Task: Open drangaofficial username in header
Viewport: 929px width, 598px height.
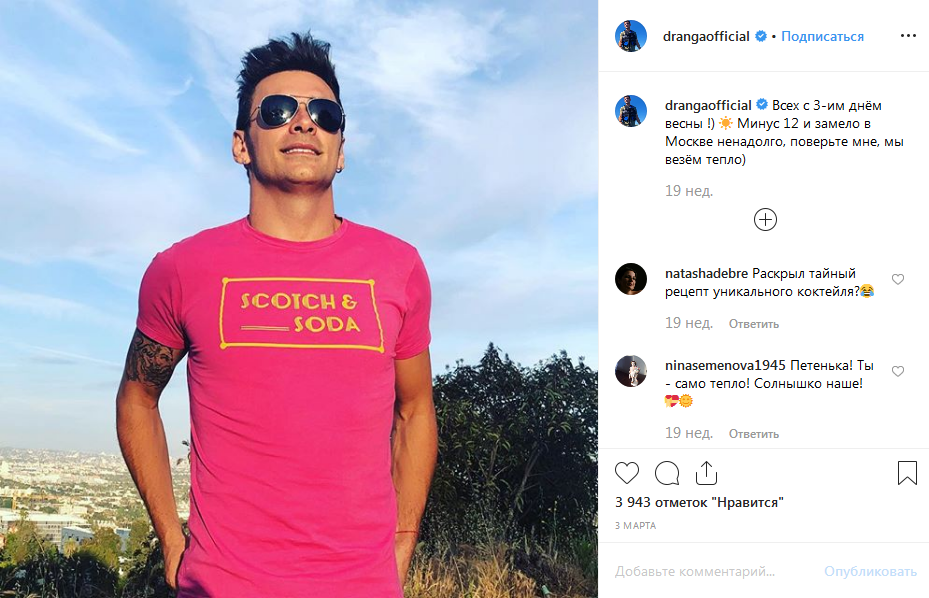Action: [x=706, y=36]
